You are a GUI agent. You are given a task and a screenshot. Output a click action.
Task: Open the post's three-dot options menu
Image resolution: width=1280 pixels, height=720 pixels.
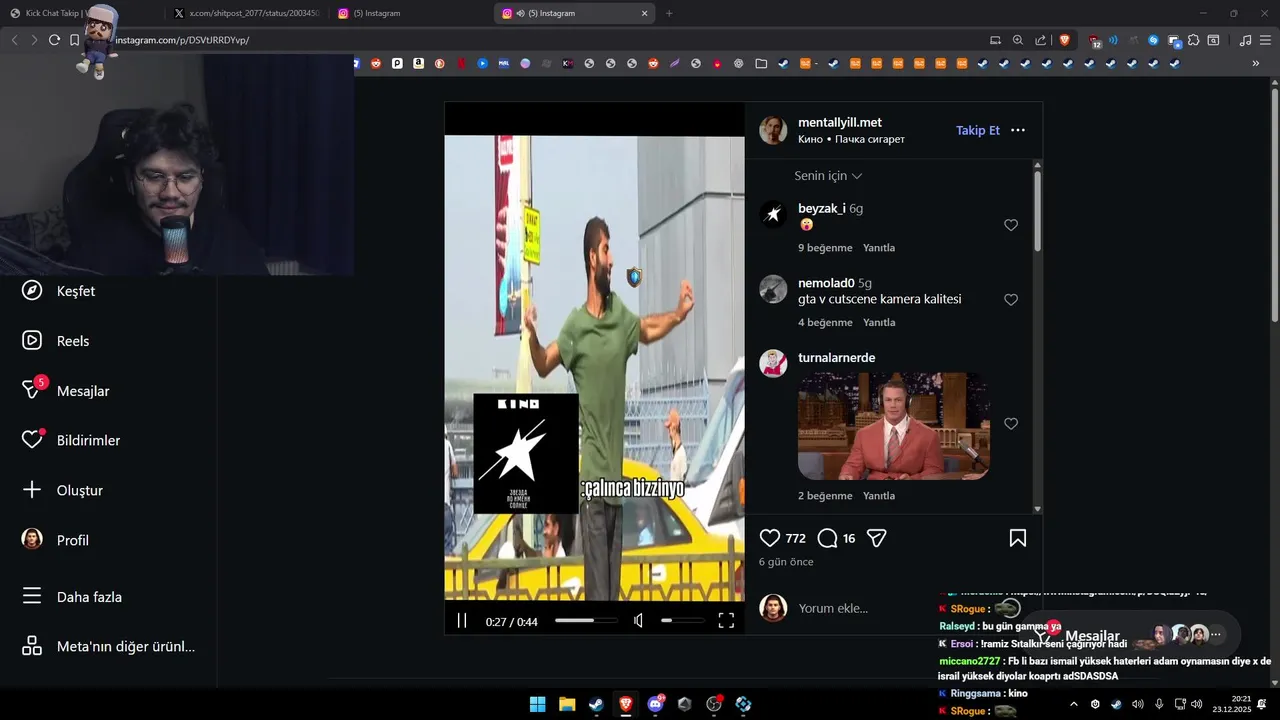coord(1018,130)
